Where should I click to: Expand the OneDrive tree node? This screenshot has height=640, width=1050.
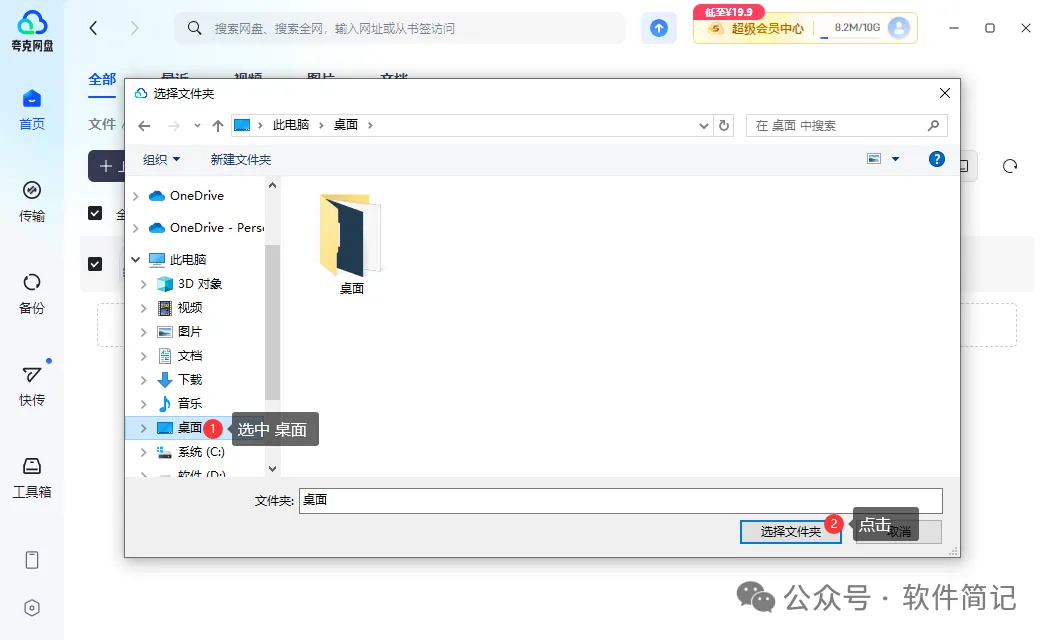(136, 196)
